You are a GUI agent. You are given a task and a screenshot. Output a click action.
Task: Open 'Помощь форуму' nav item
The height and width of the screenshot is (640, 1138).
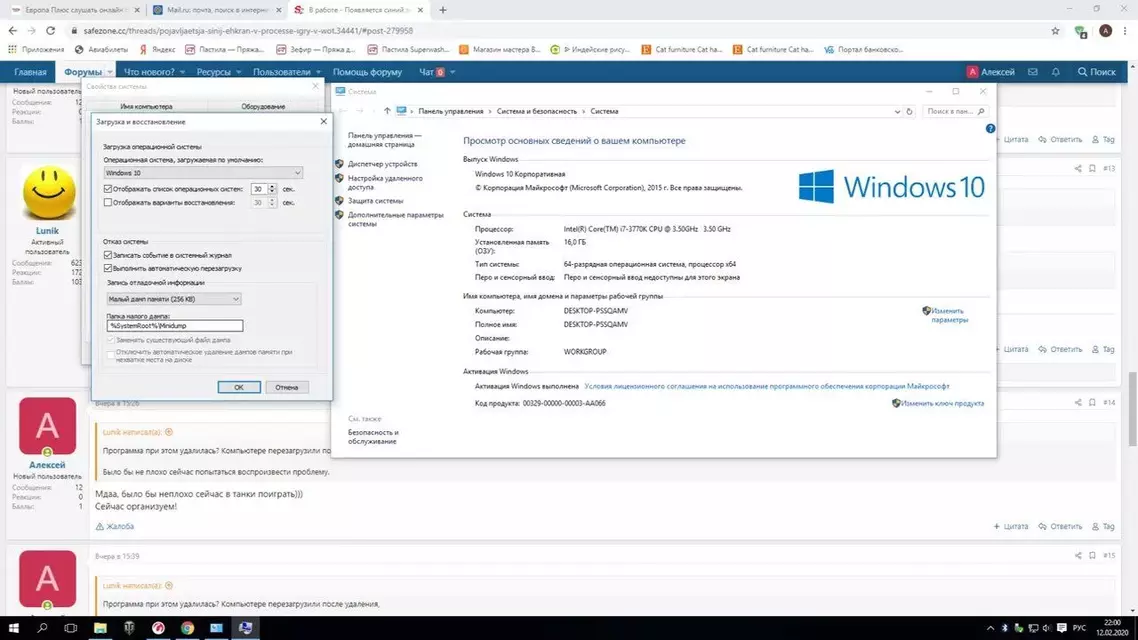click(x=367, y=72)
